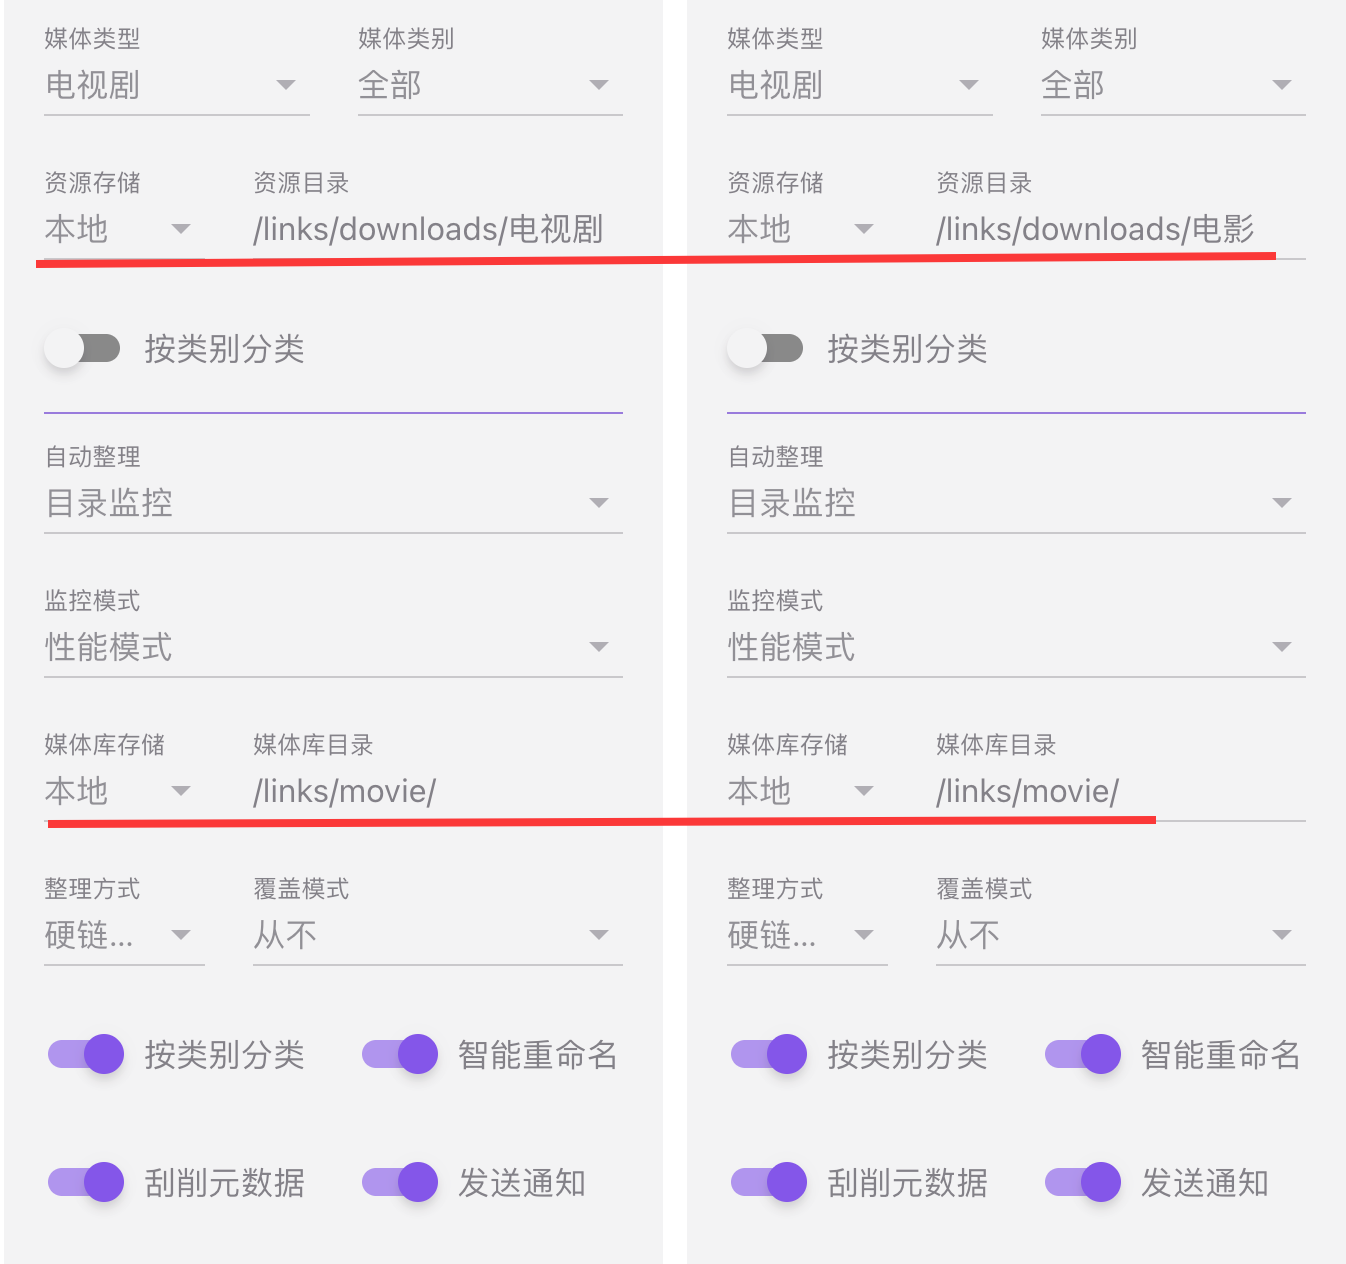
Task: Open 覆盖模式 从不 dropdown in right panel
Action: coord(1119,936)
